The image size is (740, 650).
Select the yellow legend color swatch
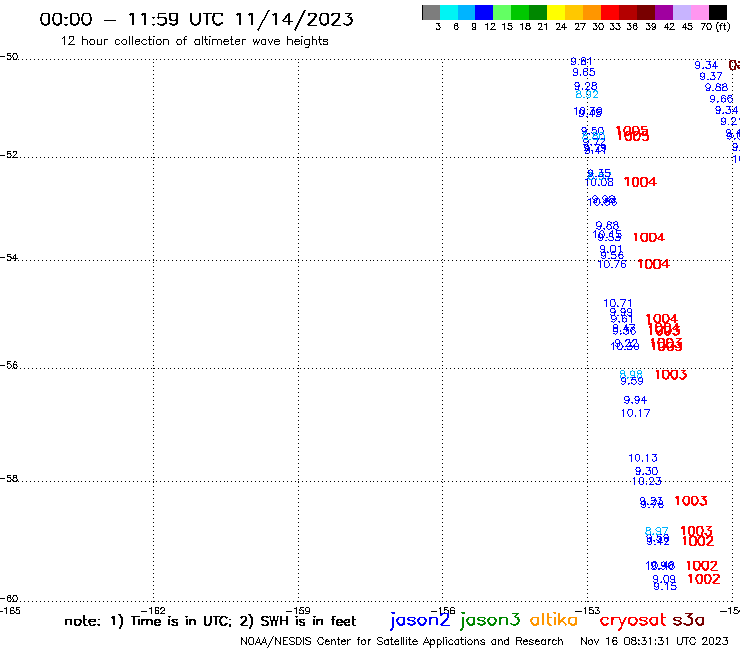click(x=556, y=12)
